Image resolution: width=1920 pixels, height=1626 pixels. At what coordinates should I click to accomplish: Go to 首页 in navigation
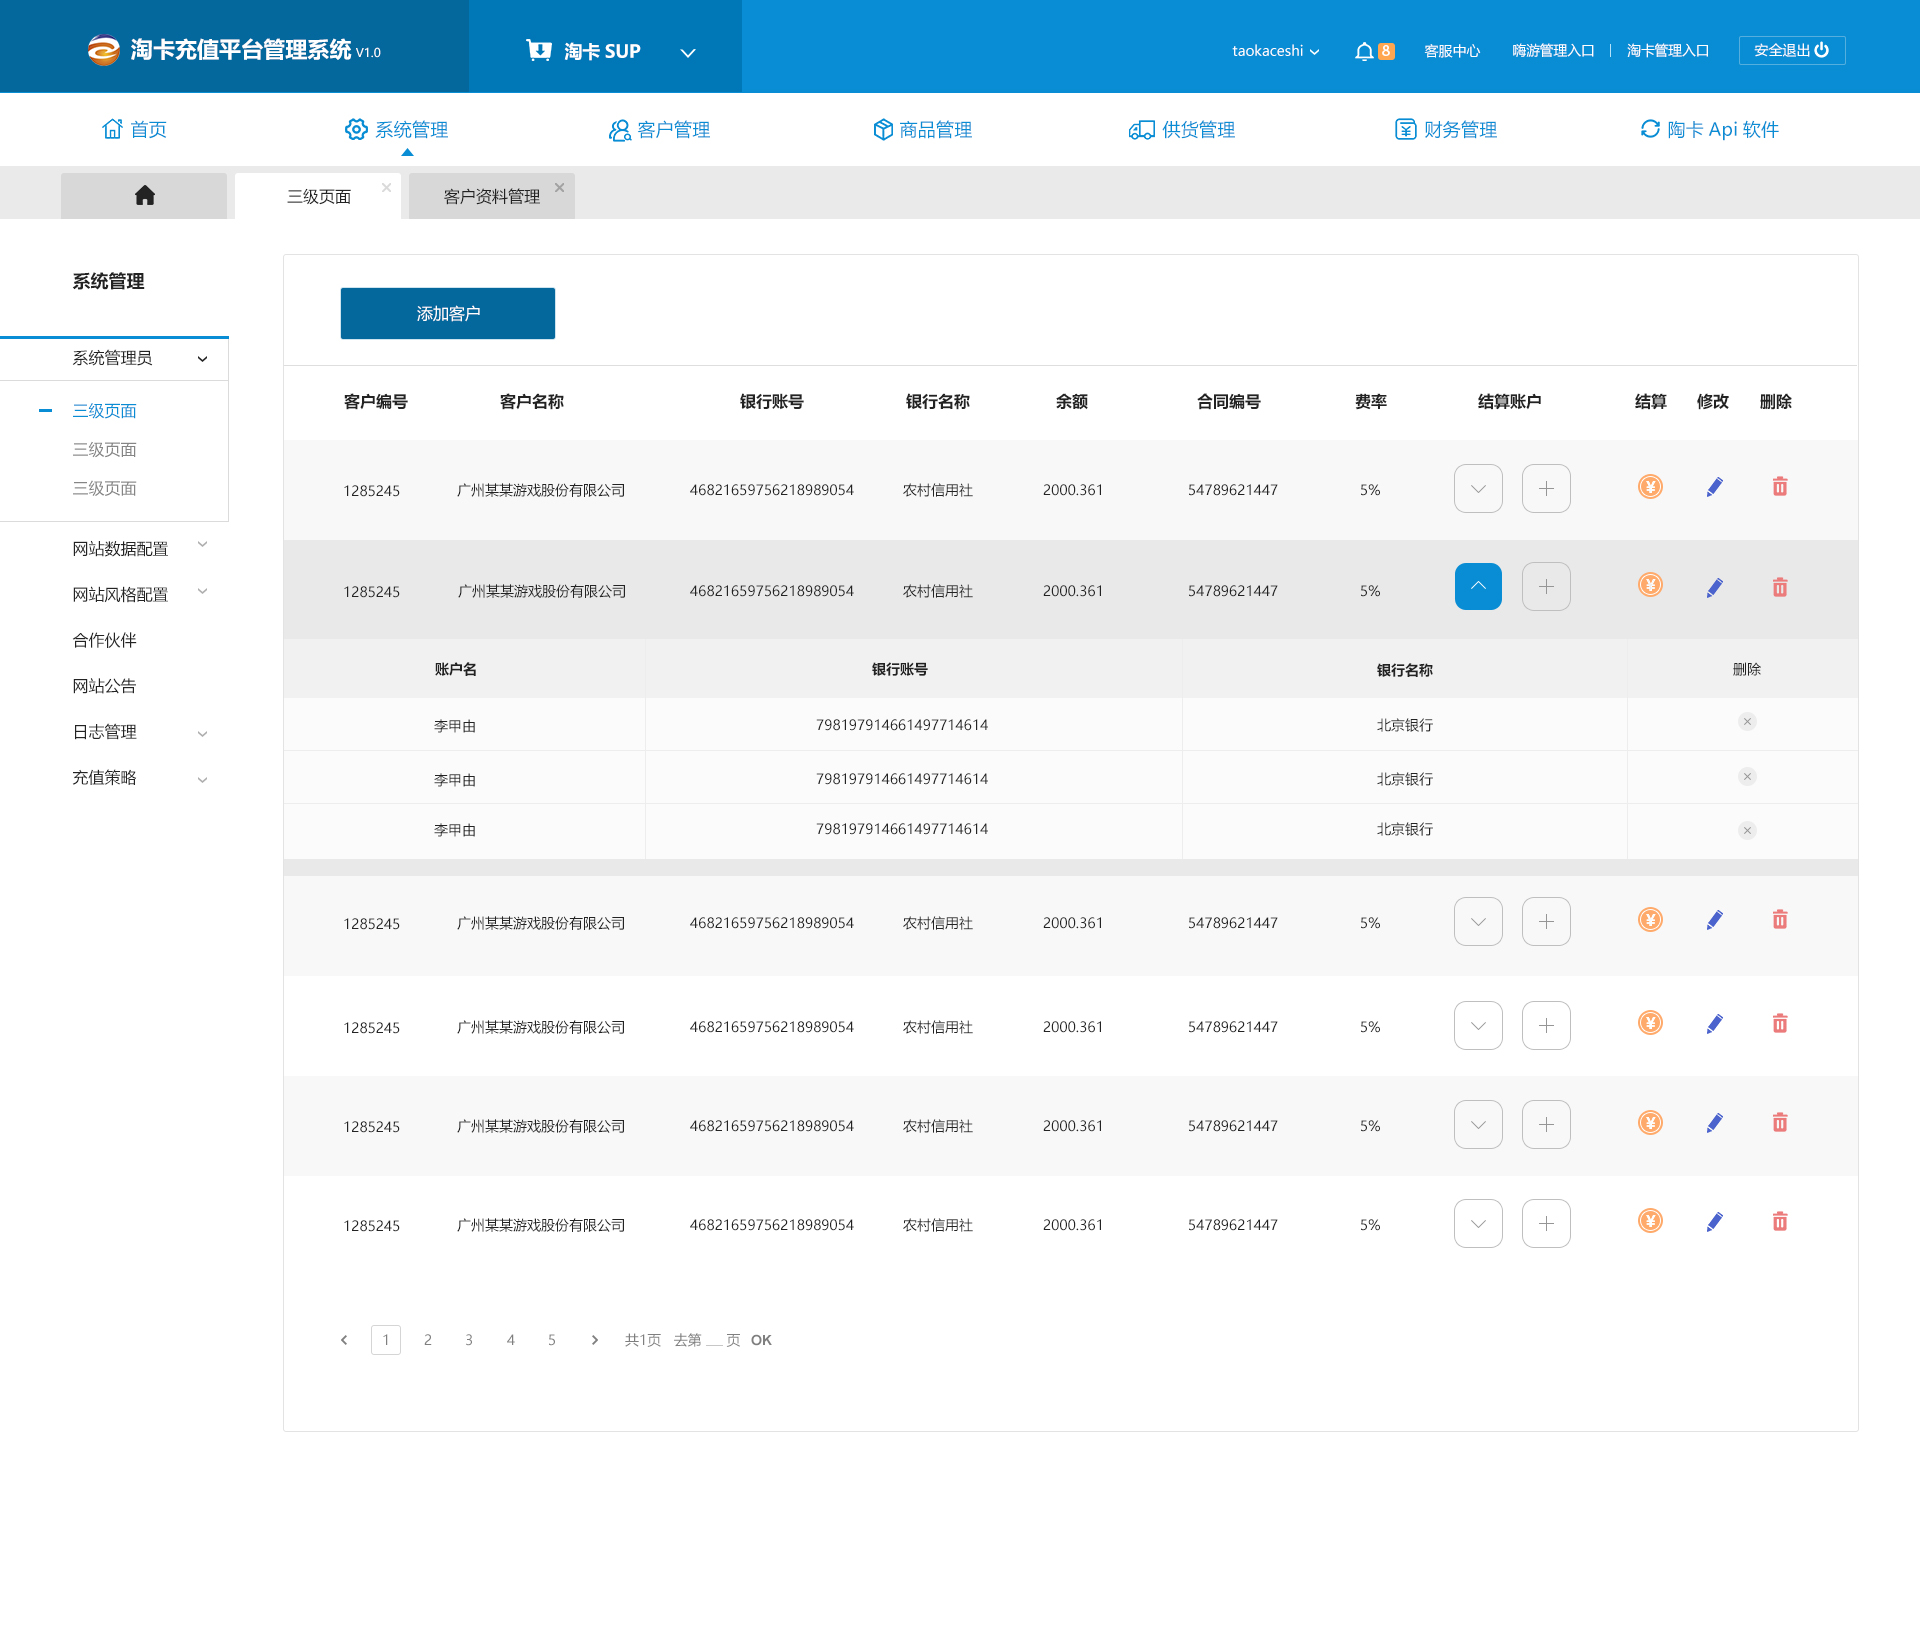pyautogui.click(x=135, y=130)
